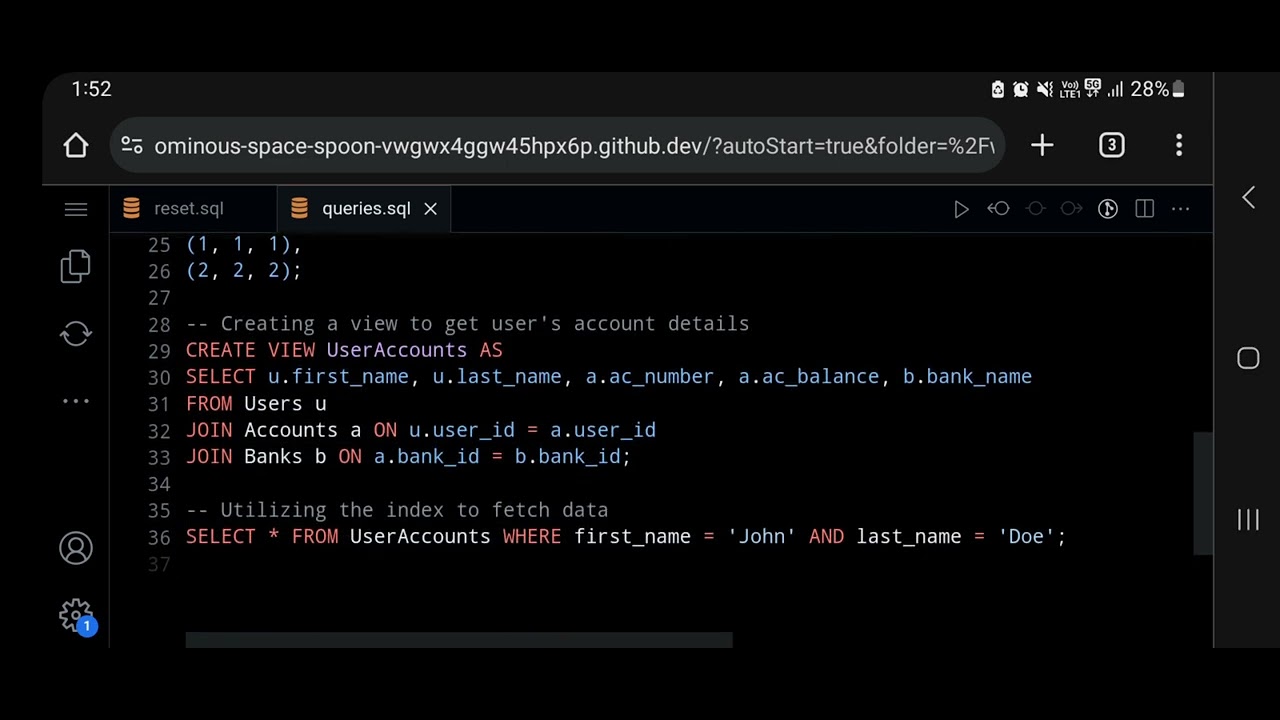Click 'FROM Users u' code line
The width and height of the screenshot is (1280, 720).
(x=256, y=404)
